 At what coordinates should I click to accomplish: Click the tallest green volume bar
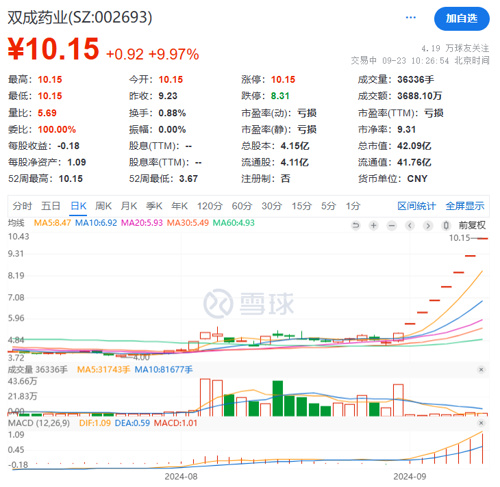[x=278, y=398]
